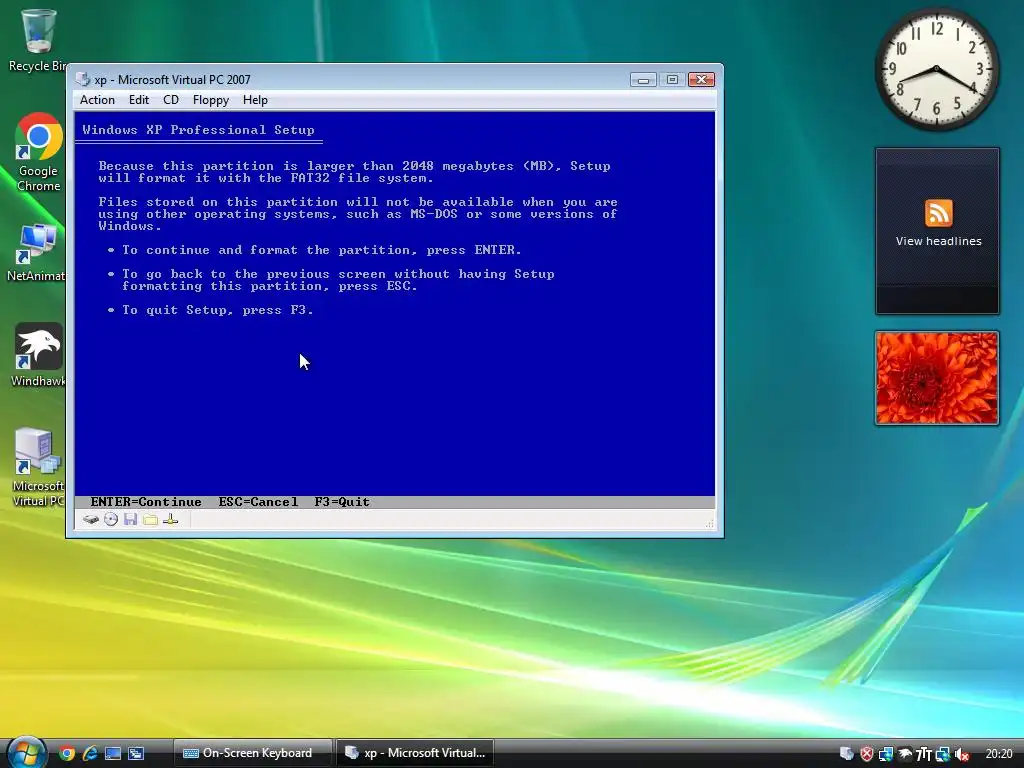This screenshot has width=1024, height=768.
Task: Select the Google Chrome desktop shortcut
Action: (38, 153)
